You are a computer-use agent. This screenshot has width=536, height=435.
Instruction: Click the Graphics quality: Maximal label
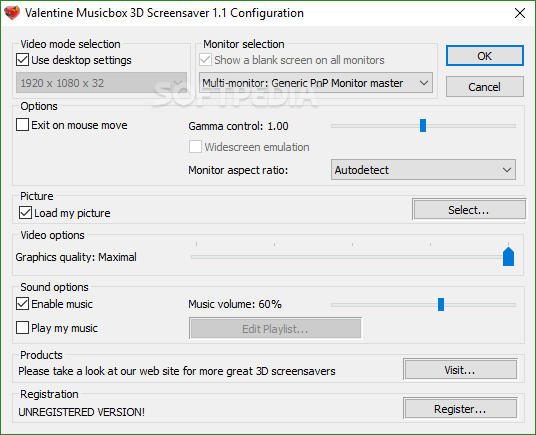pos(76,257)
